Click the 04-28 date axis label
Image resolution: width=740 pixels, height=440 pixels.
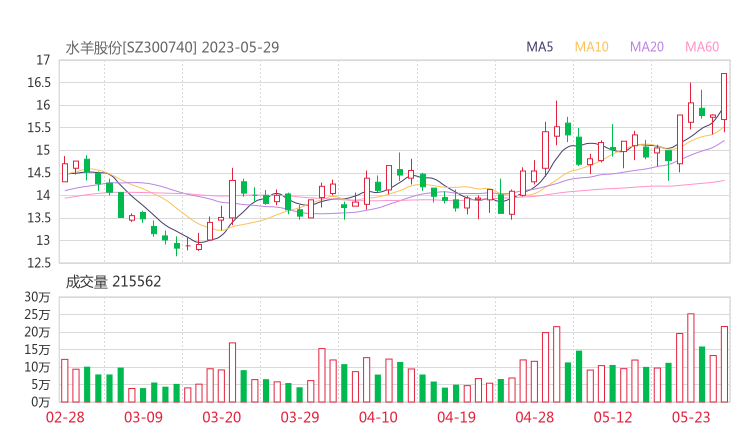pyautogui.click(x=535, y=417)
